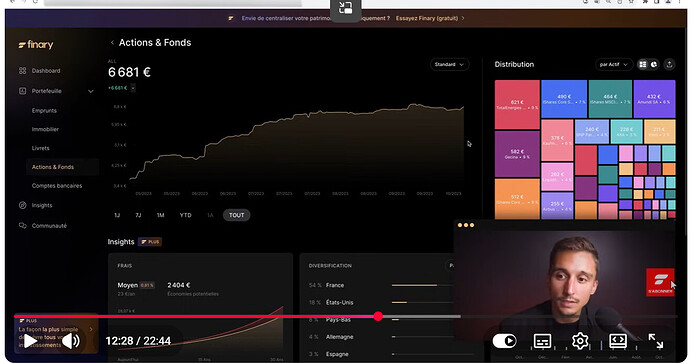Switch to theater mode

[618, 341]
